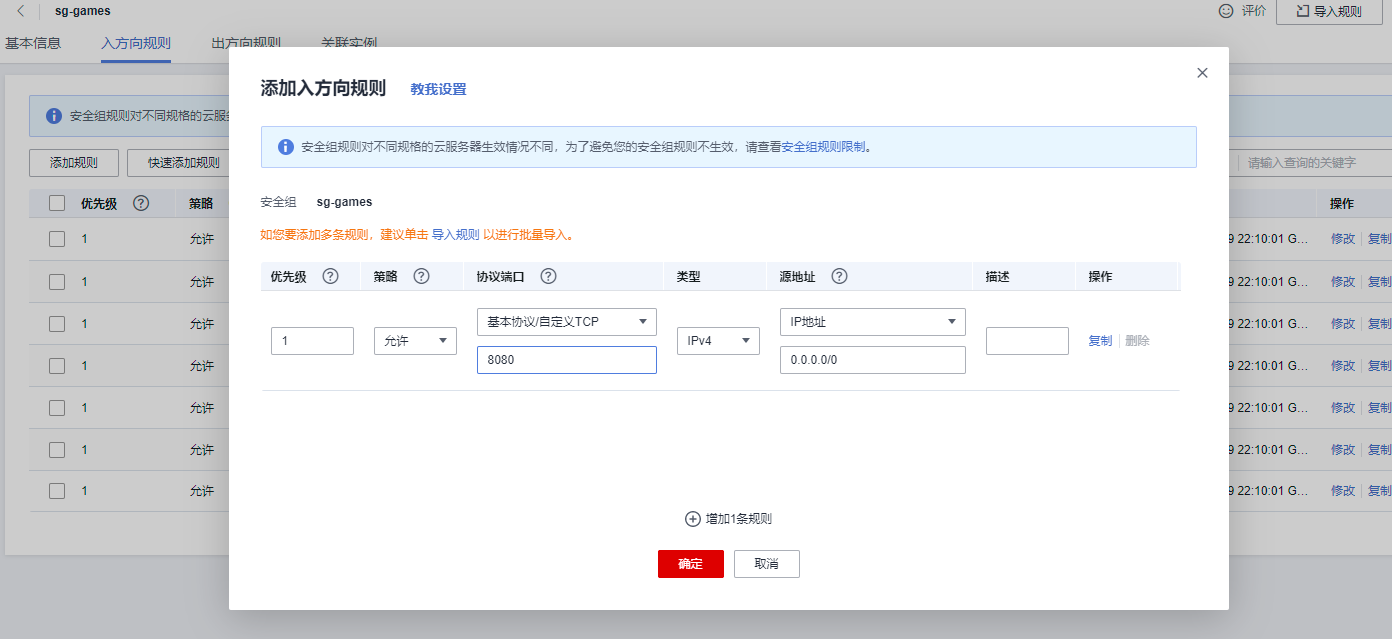Check the third rule row checkbox
1392x639 pixels.
(57, 323)
